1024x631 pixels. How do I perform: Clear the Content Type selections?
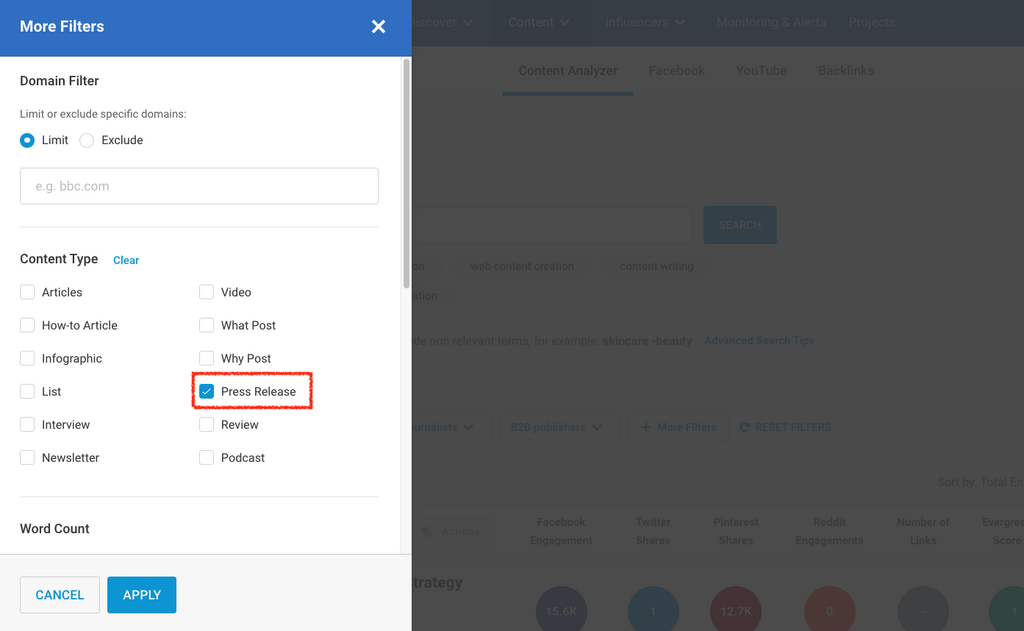click(126, 260)
